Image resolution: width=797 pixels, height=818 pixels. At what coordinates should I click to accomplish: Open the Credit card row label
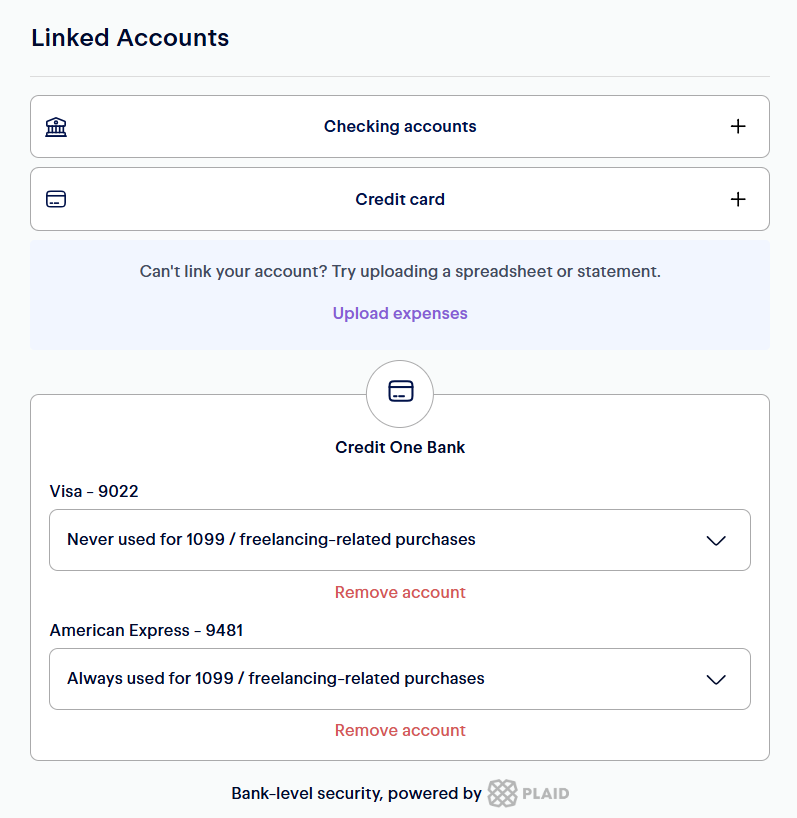(400, 199)
